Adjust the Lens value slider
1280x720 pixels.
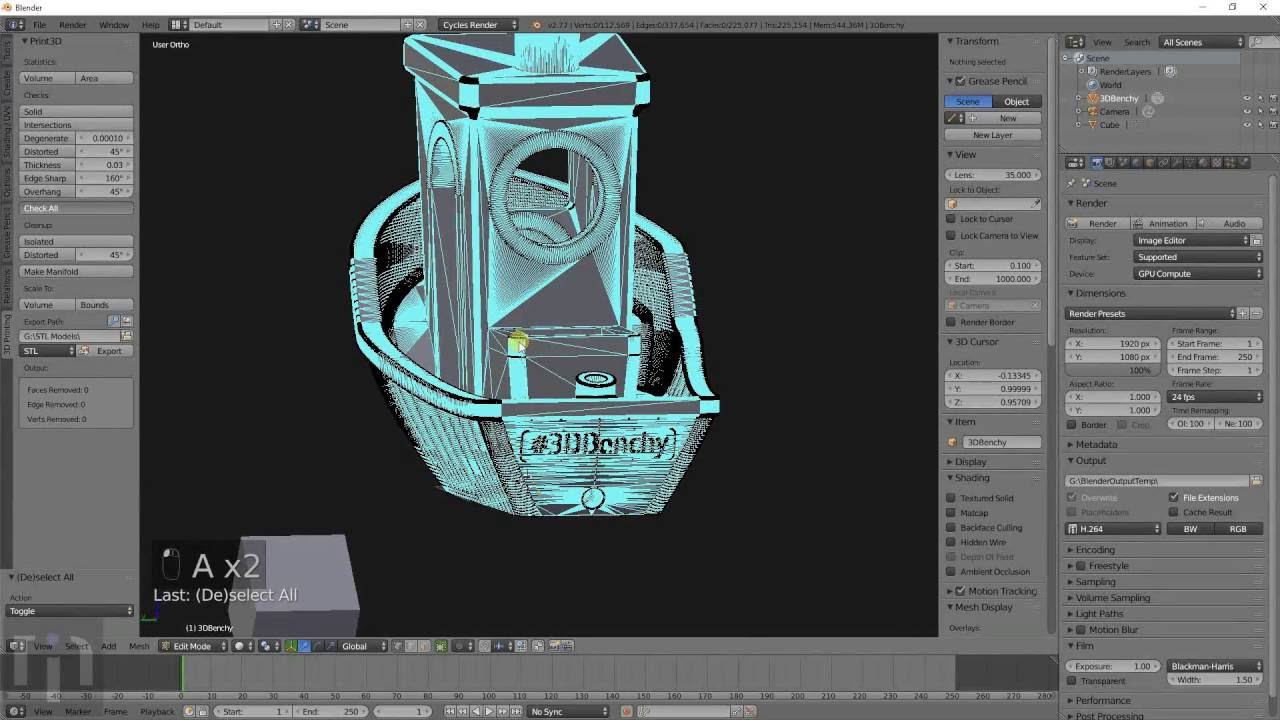tap(993, 175)
